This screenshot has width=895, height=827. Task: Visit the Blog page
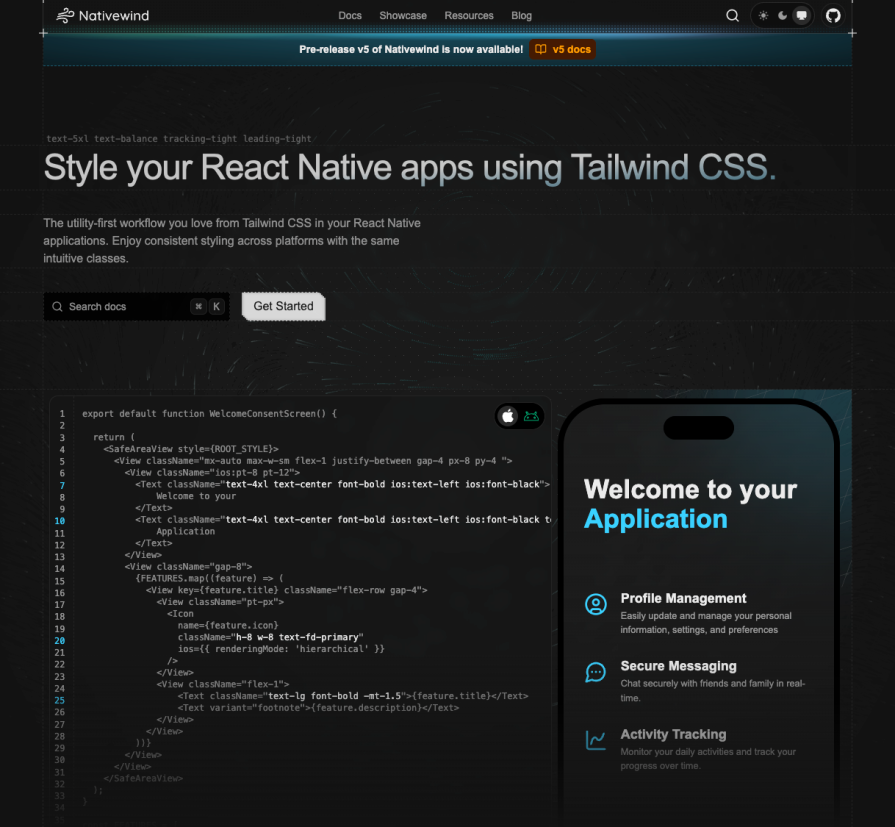coord(521,15)
